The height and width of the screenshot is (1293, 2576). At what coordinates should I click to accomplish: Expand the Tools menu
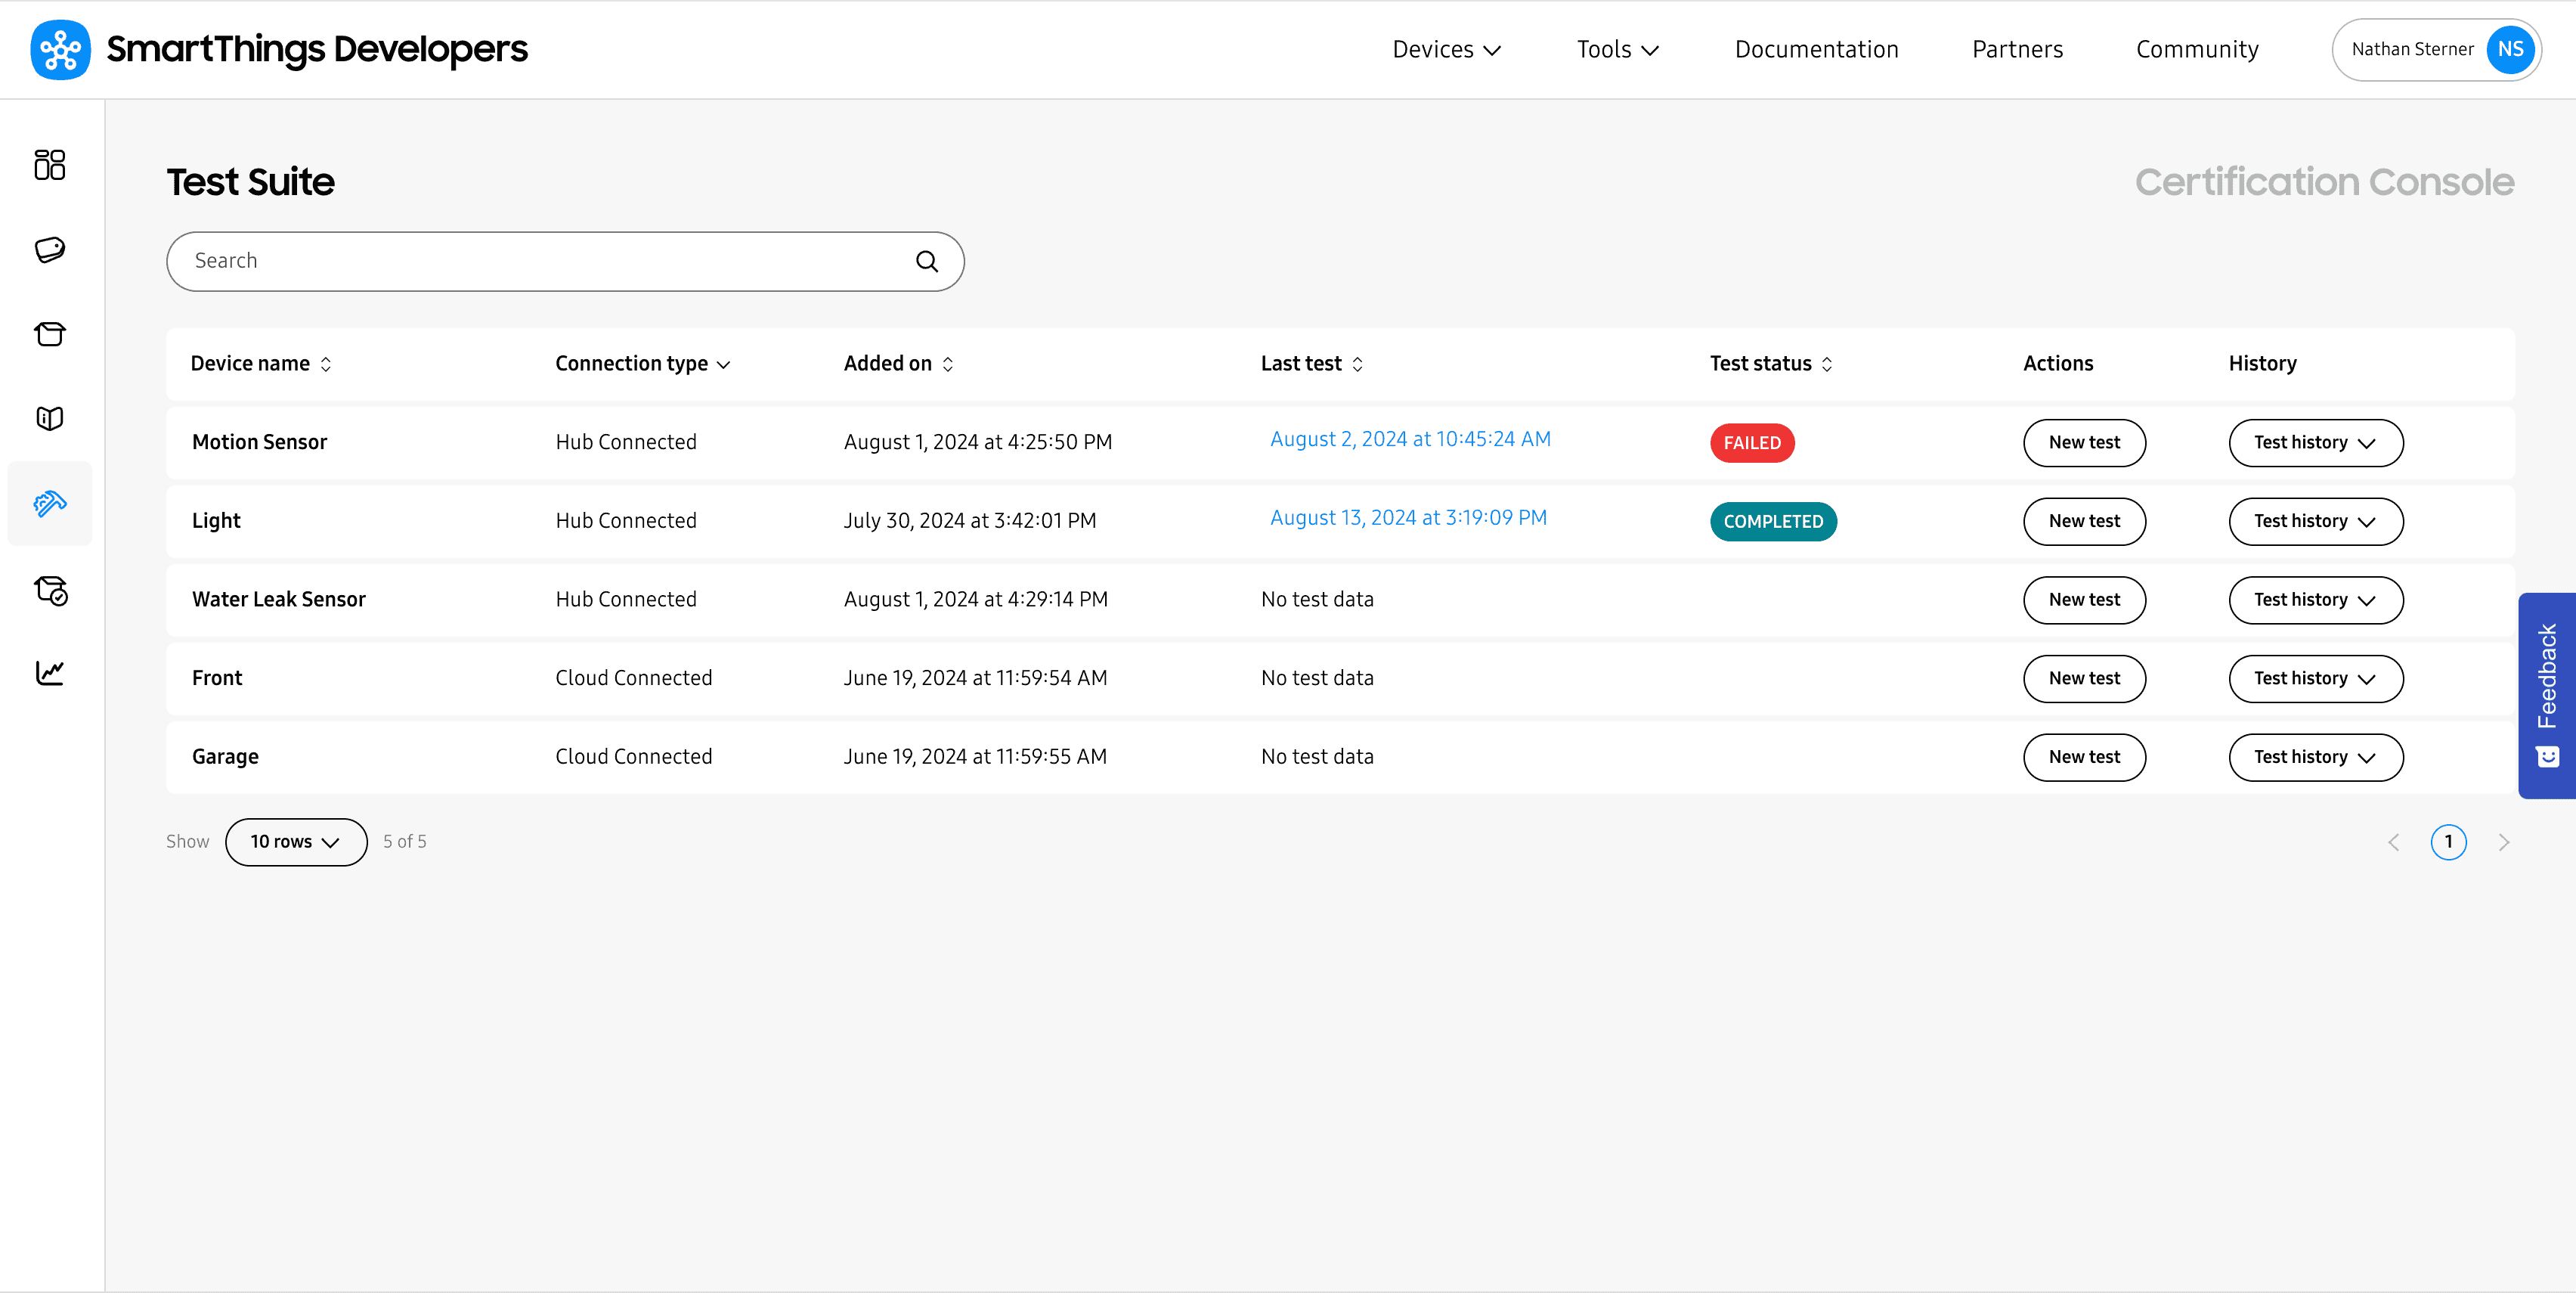click(1617, 50)
